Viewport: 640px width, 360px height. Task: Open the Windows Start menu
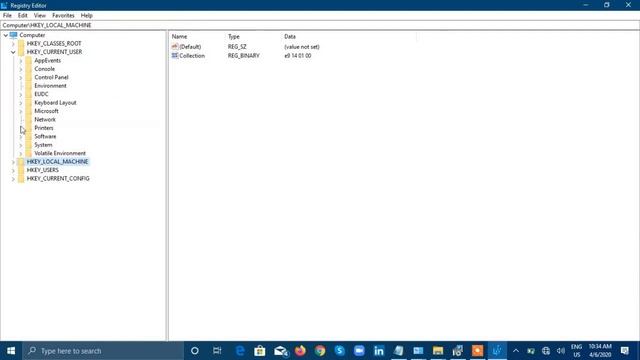(11, 351)
